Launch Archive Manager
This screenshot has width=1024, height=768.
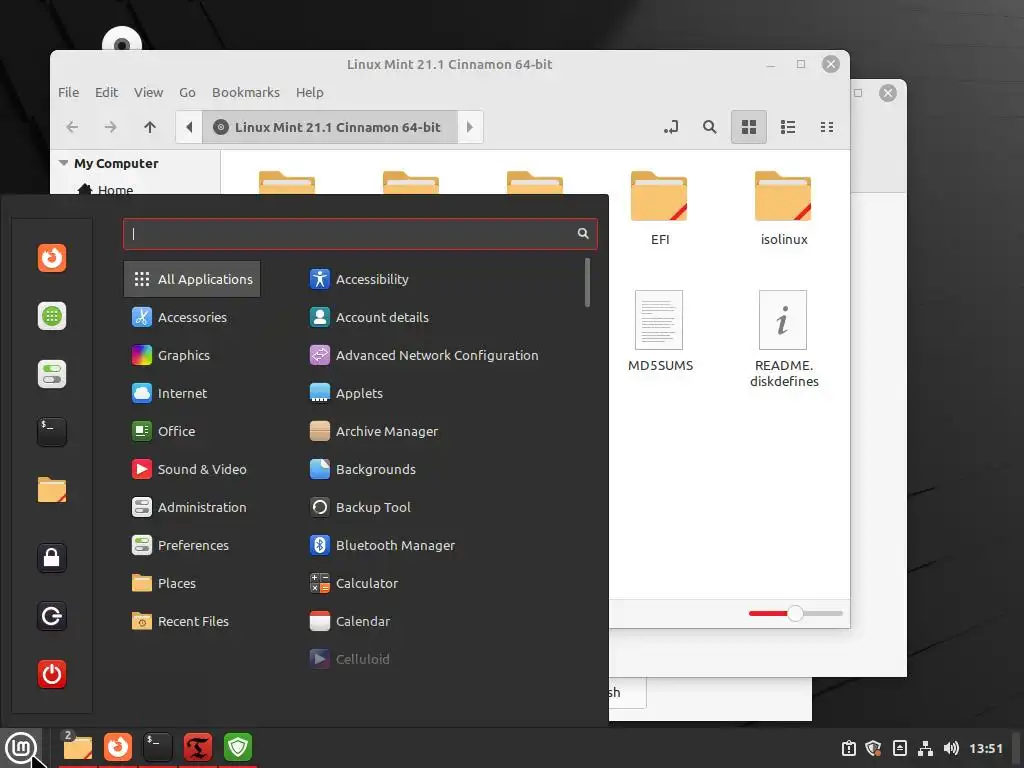[x=374, y=431]
